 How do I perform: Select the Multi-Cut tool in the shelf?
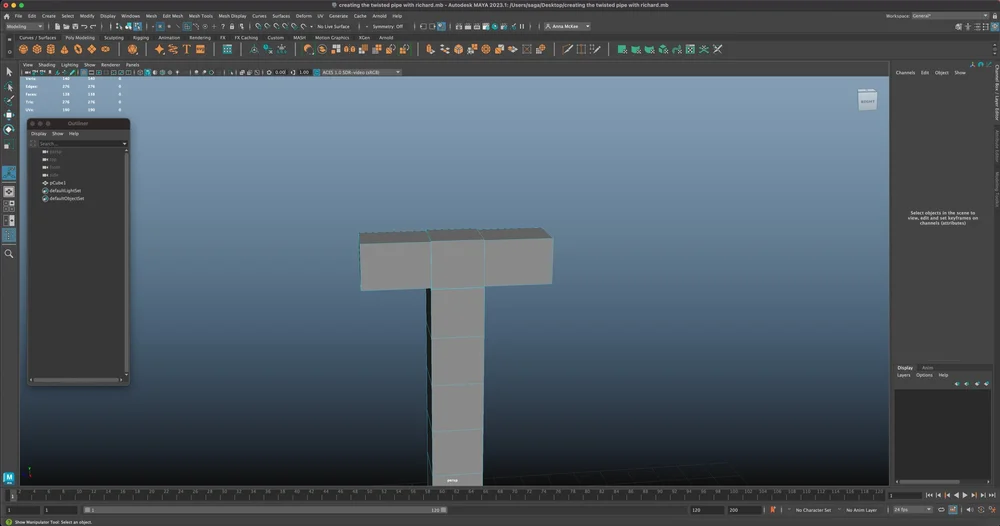point(567,49)
